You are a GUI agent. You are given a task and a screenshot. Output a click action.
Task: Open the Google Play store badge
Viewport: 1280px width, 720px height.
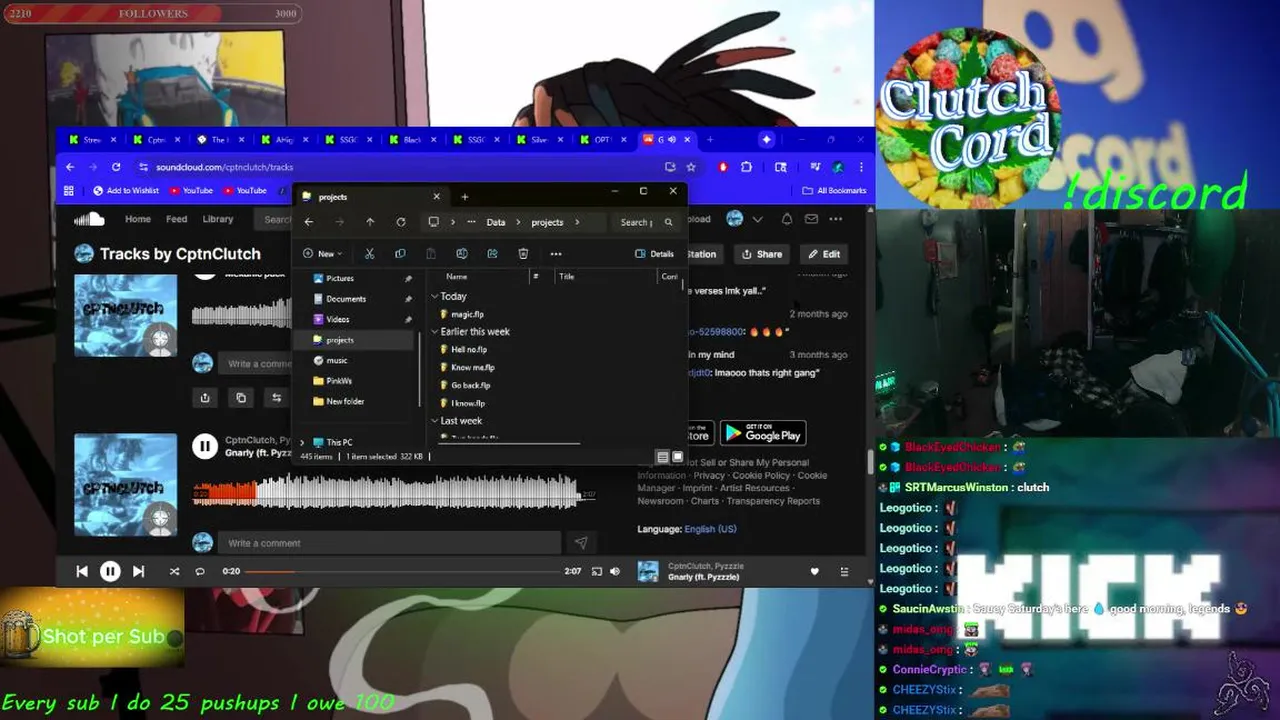(763, 433)
